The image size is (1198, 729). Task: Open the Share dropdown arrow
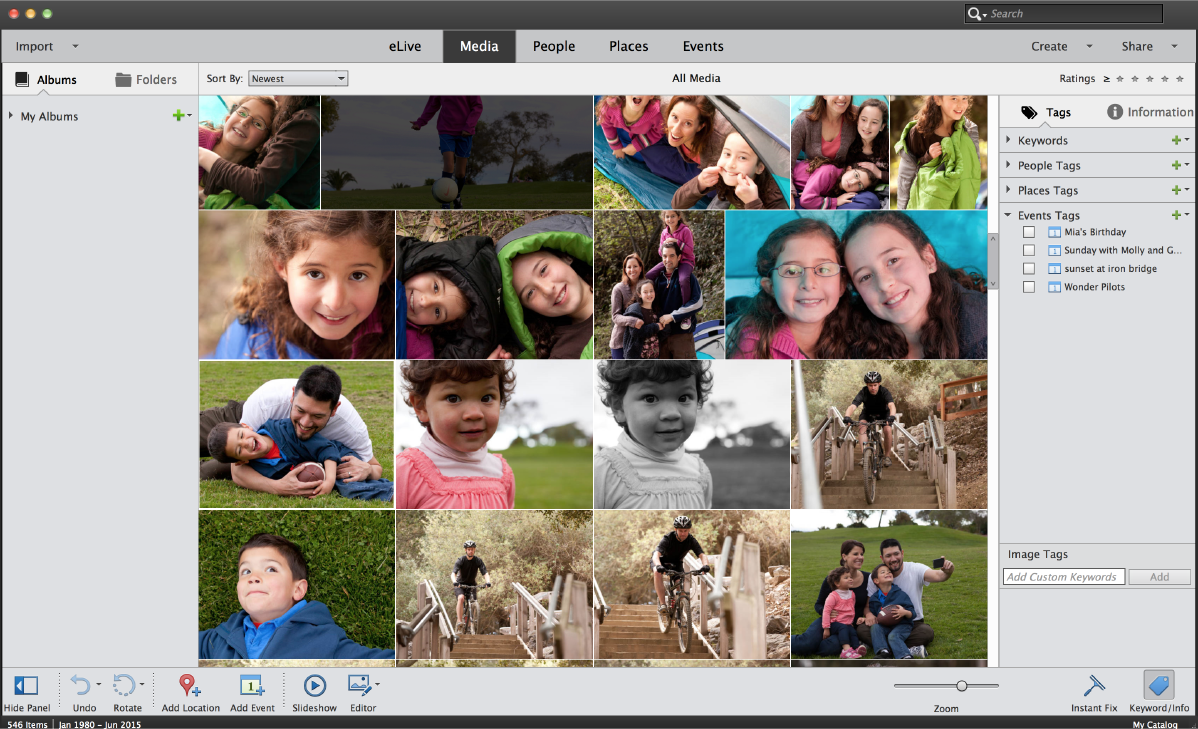(x=1174, y=46)
